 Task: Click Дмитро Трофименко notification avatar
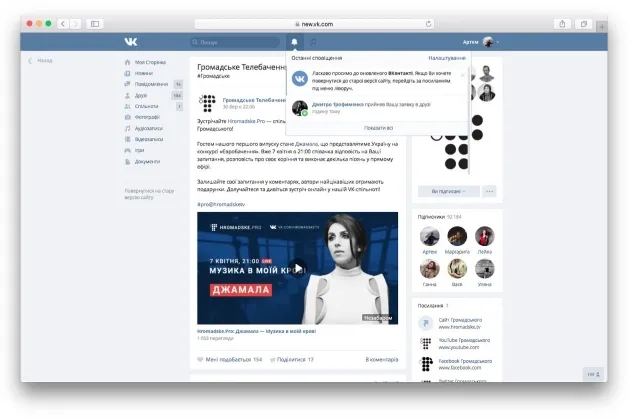pyautogui.click(x=300, y=108)
